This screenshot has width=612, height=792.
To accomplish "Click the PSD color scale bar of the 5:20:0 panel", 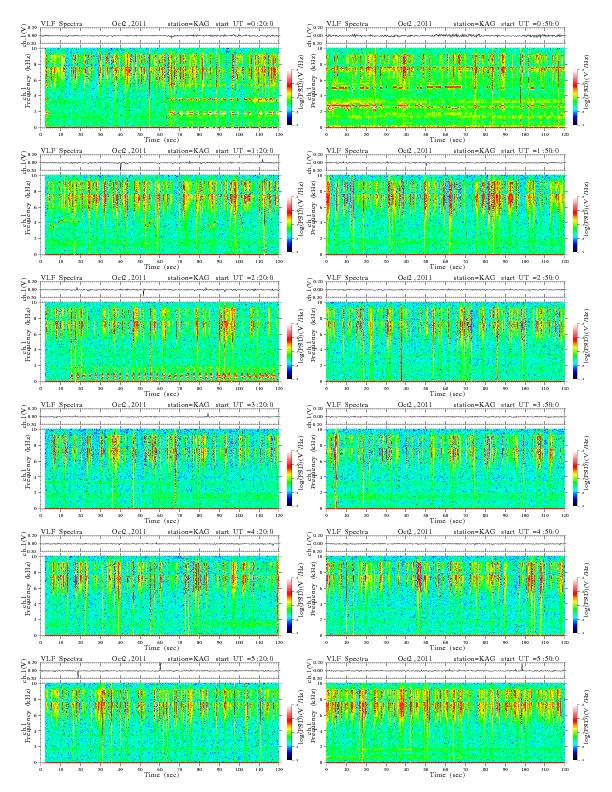I will point(289,732).
